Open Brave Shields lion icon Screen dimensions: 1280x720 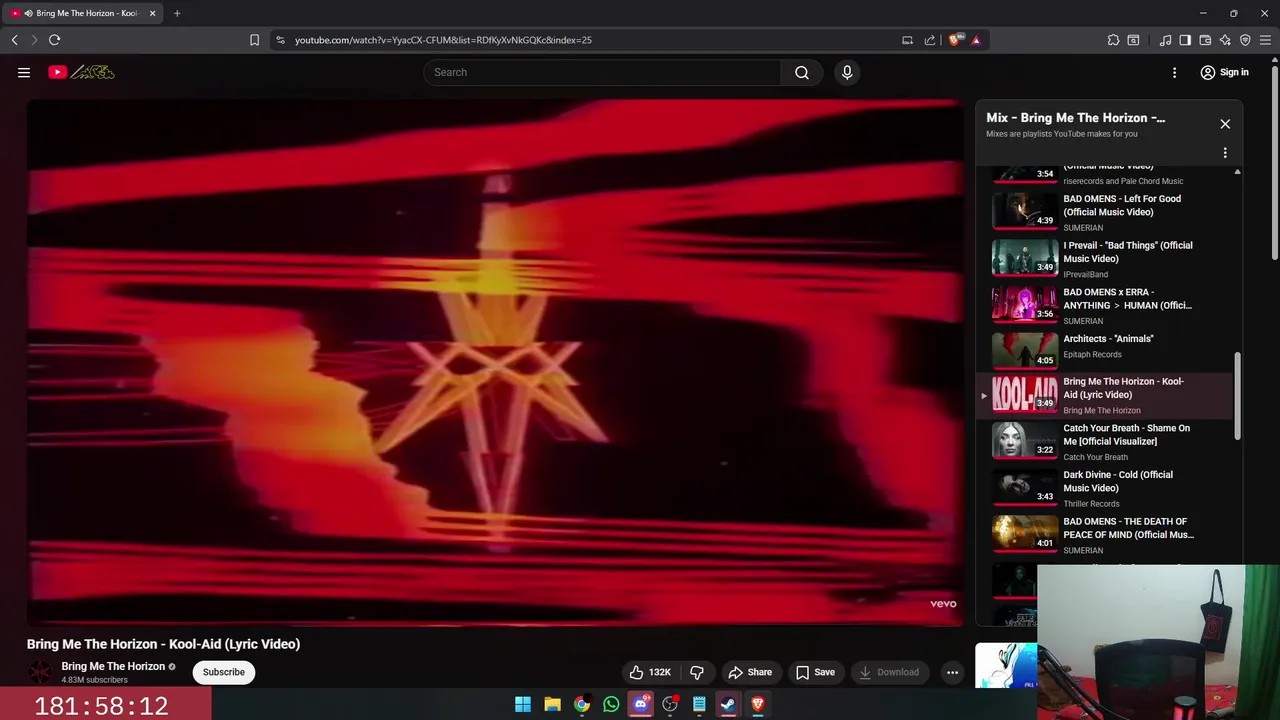954,40
